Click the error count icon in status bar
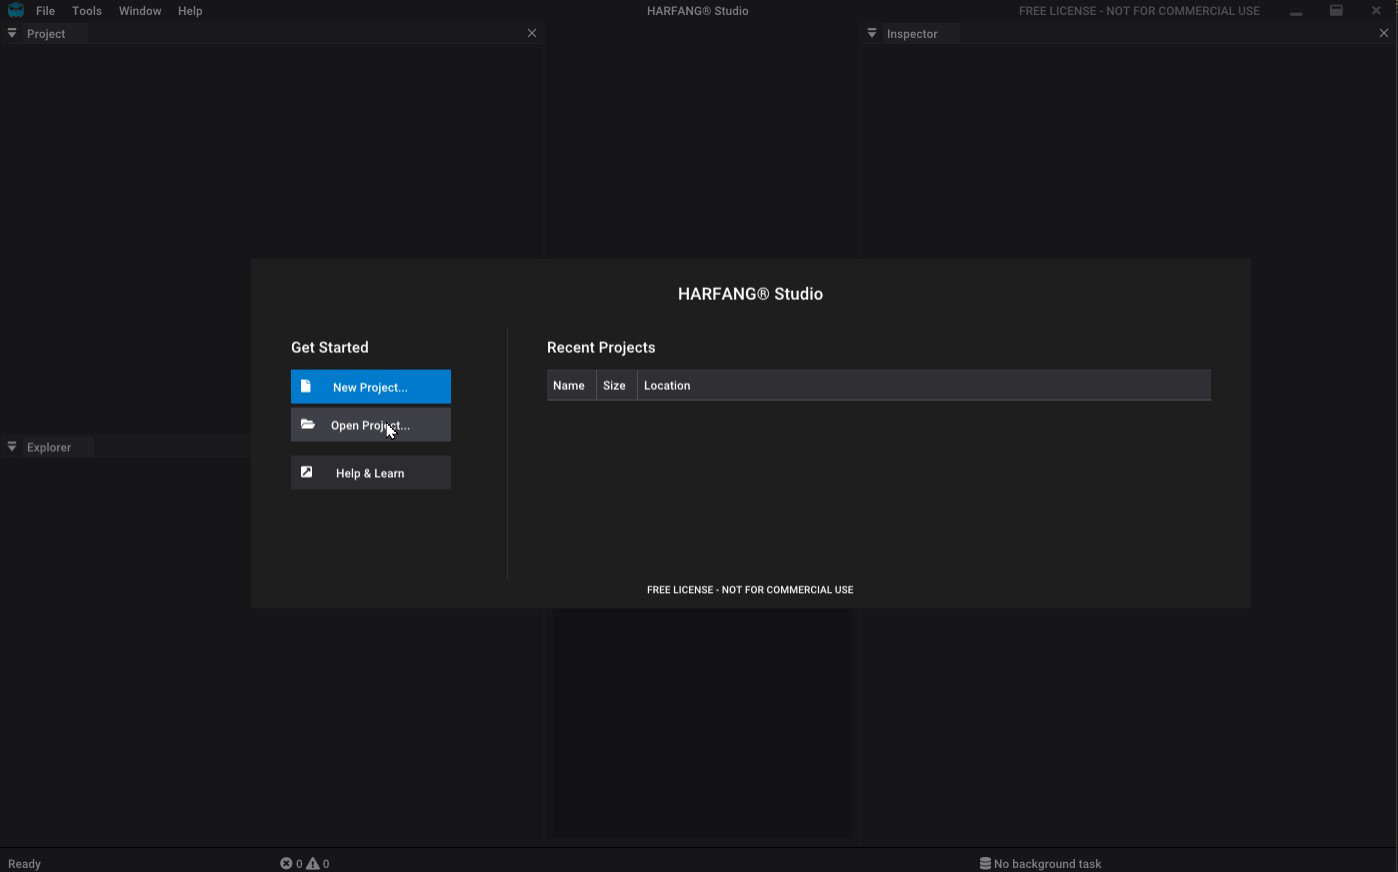The height and width of the screenshot is (872, 1398). click(x=286, y=864)
